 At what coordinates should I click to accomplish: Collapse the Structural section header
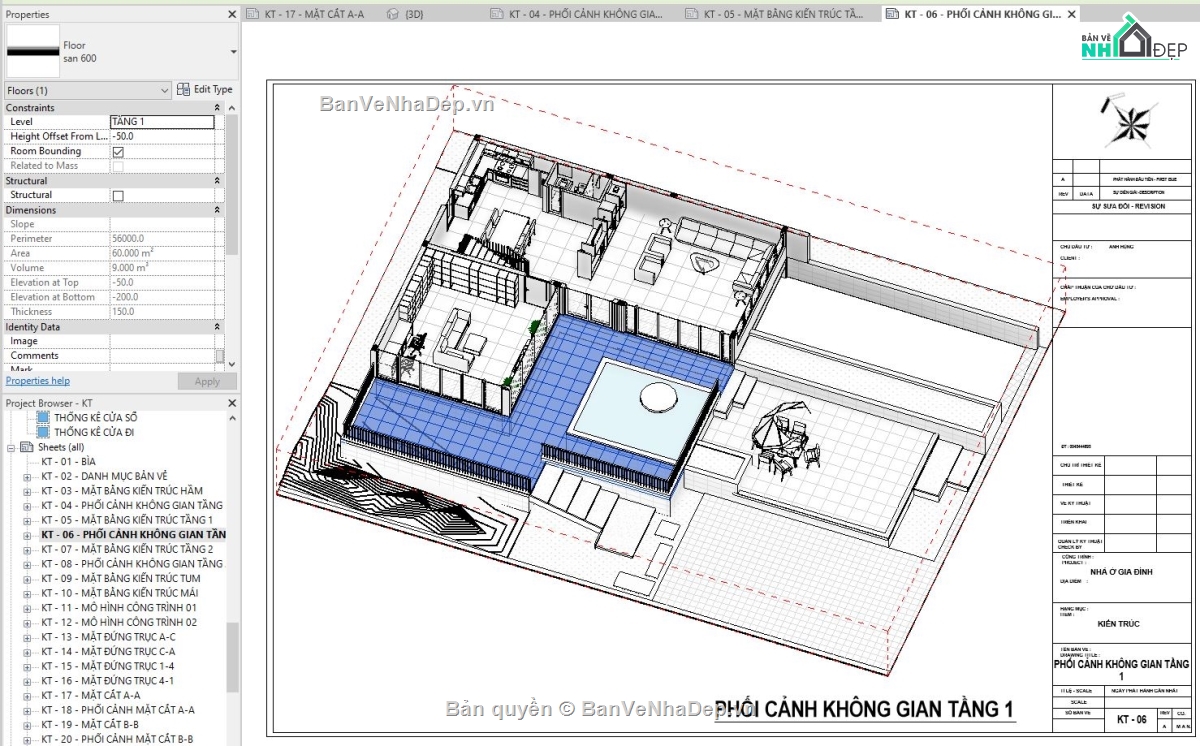[x=217, y=180]
